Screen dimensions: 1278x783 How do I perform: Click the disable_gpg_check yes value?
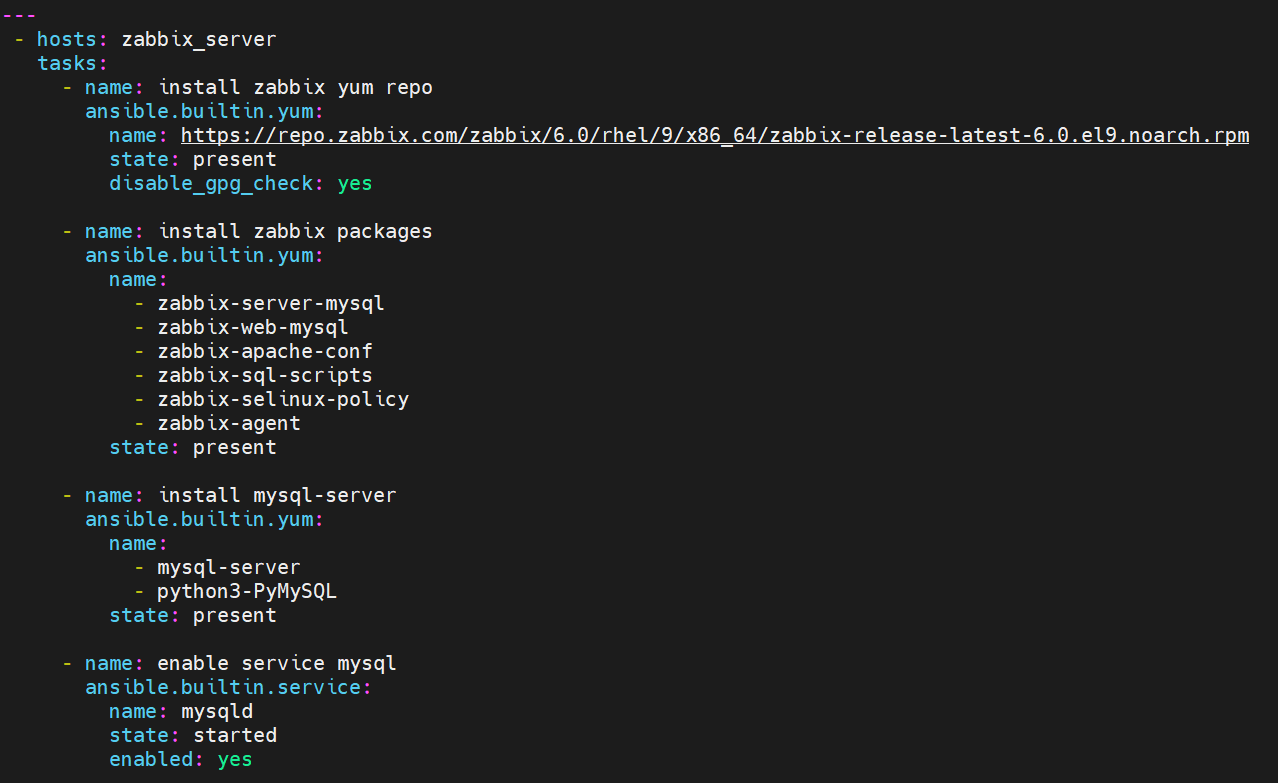click(x=355, y=184)
